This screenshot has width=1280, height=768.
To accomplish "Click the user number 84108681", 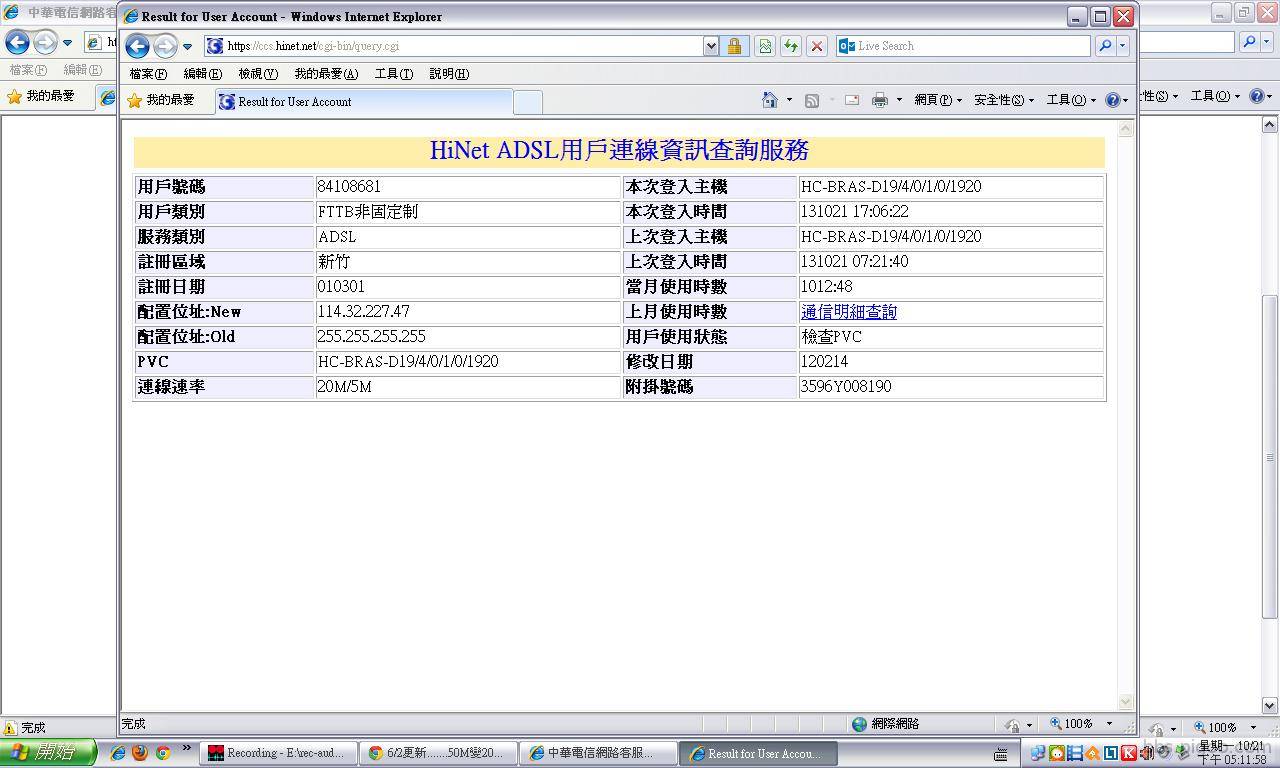I will pos(349,187).
